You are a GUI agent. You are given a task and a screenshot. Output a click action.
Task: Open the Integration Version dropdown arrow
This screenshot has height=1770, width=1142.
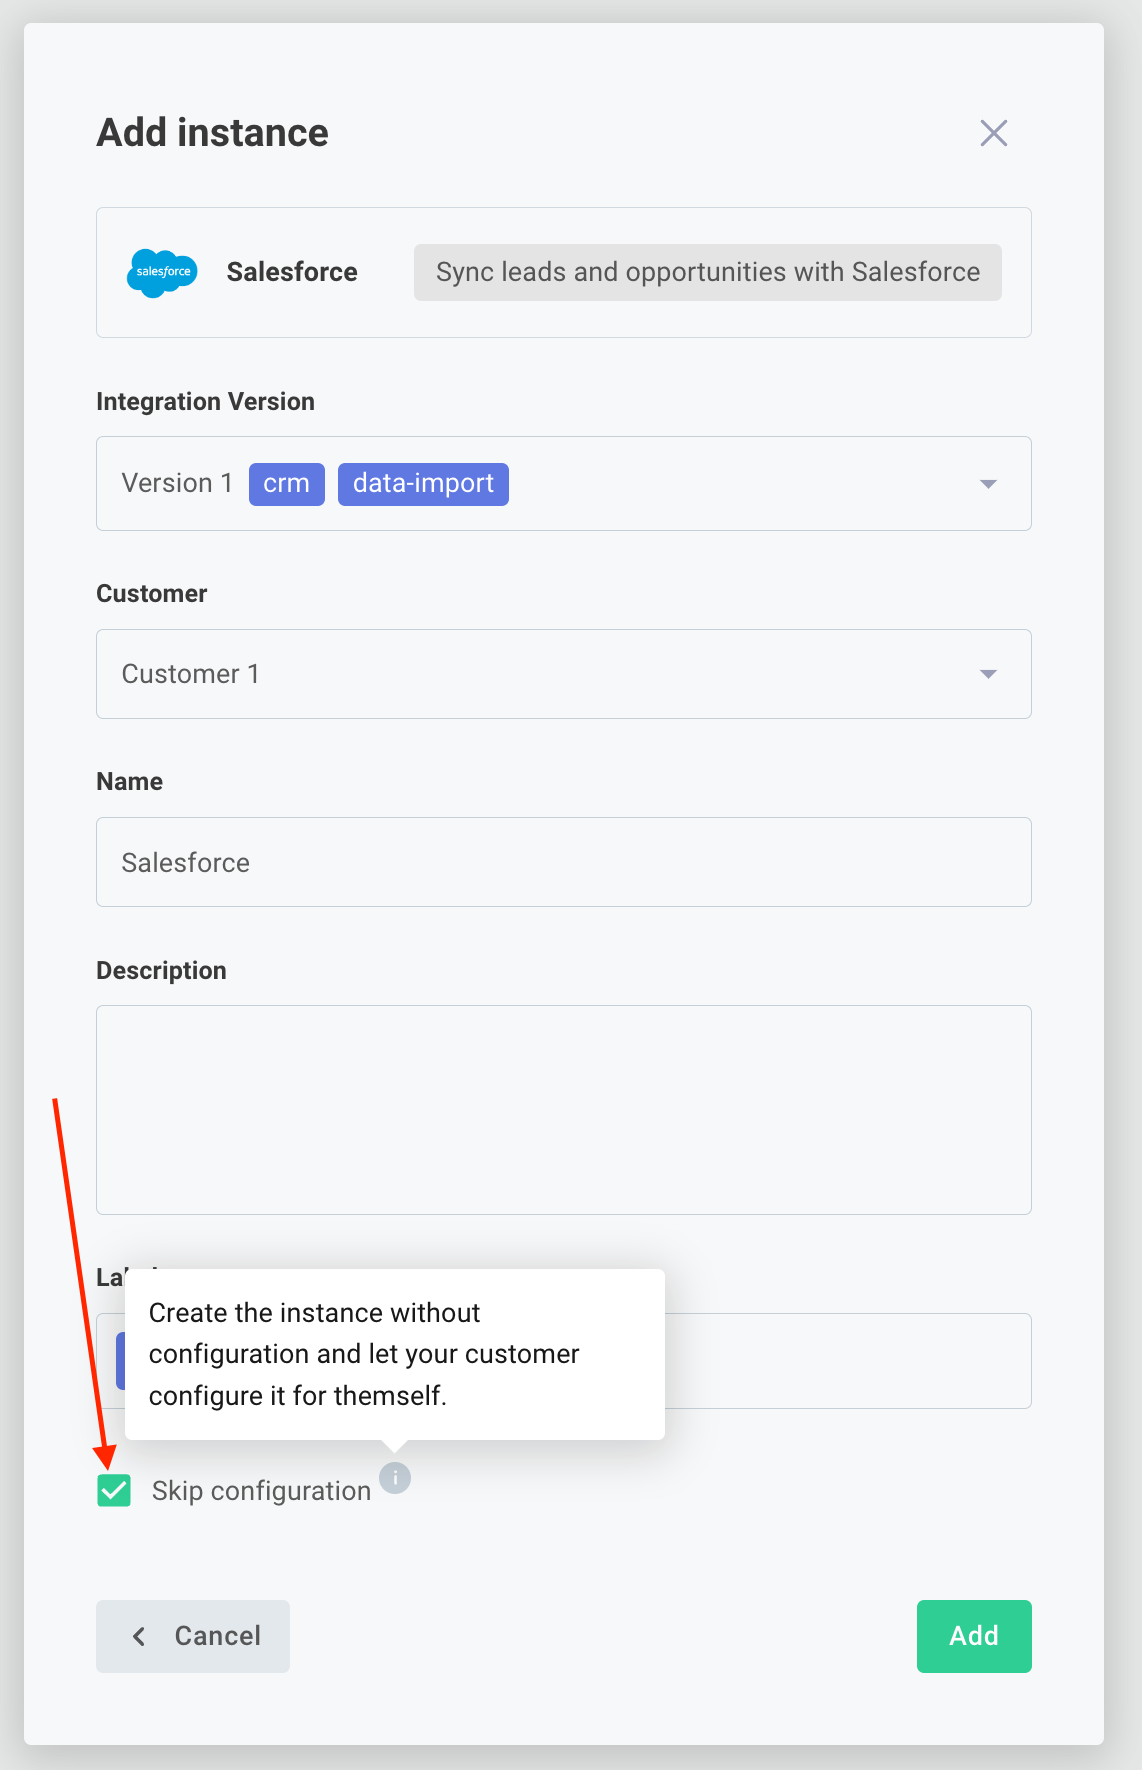(988, 484)
